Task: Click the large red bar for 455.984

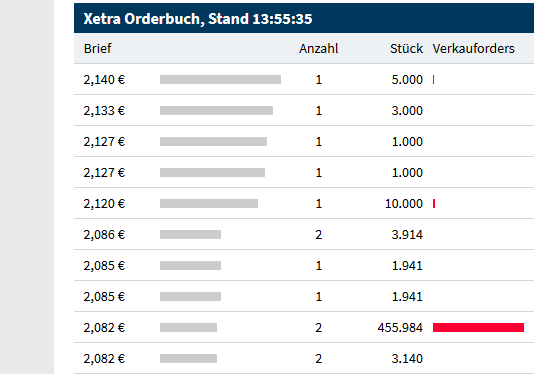Action: pyautogui.click(x=478, y=327)
